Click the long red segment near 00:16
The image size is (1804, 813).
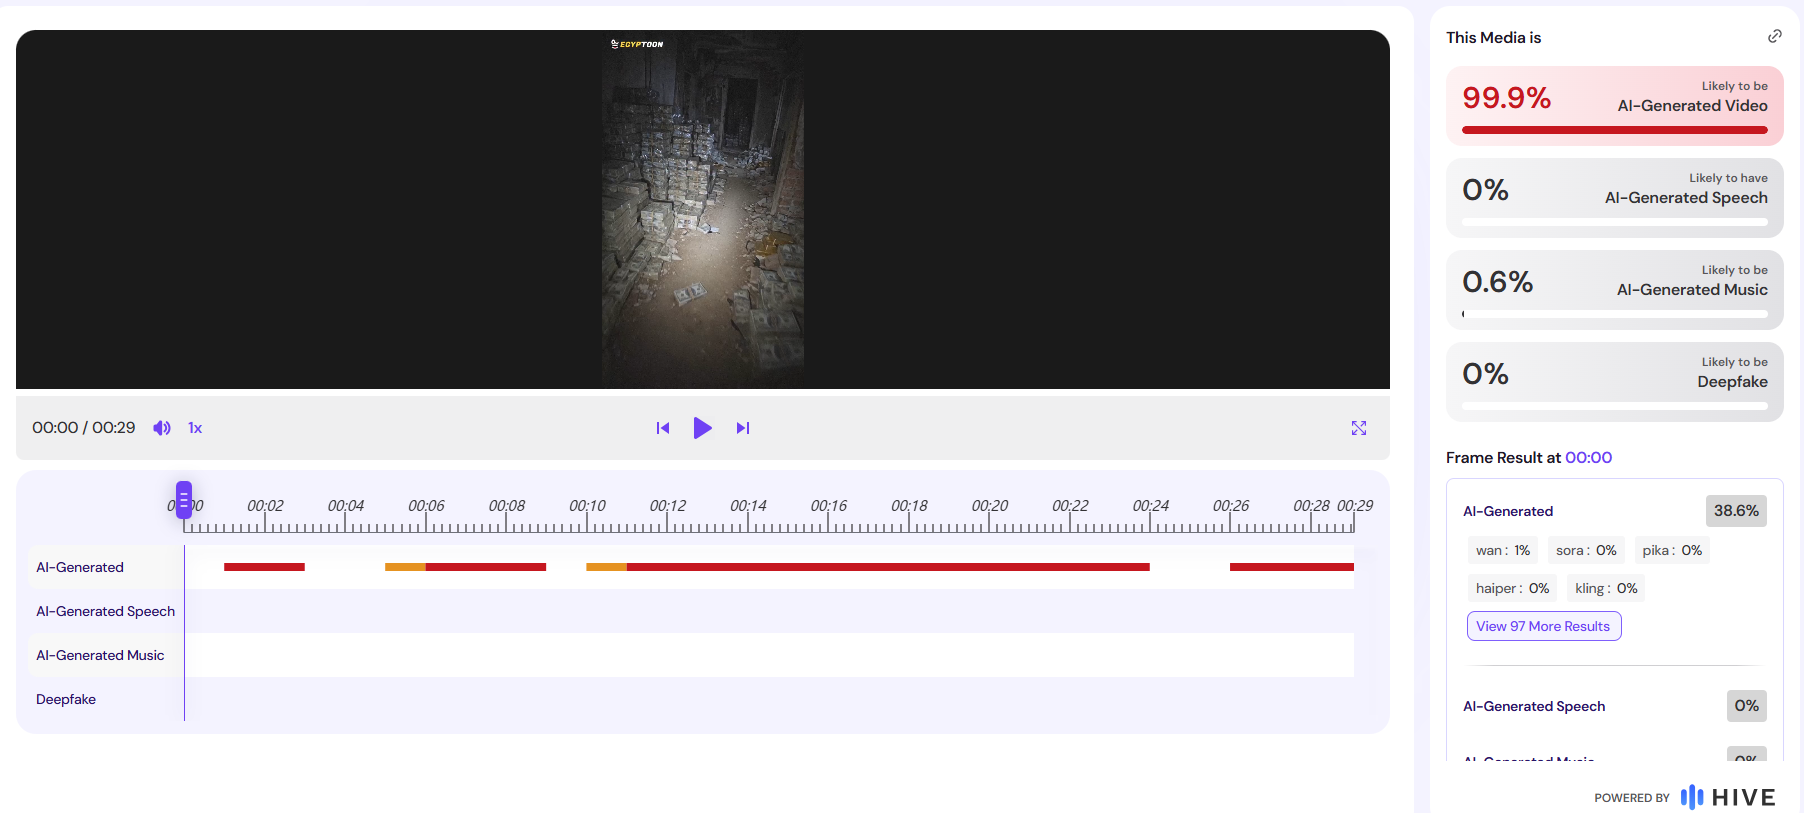click(888, 567)
